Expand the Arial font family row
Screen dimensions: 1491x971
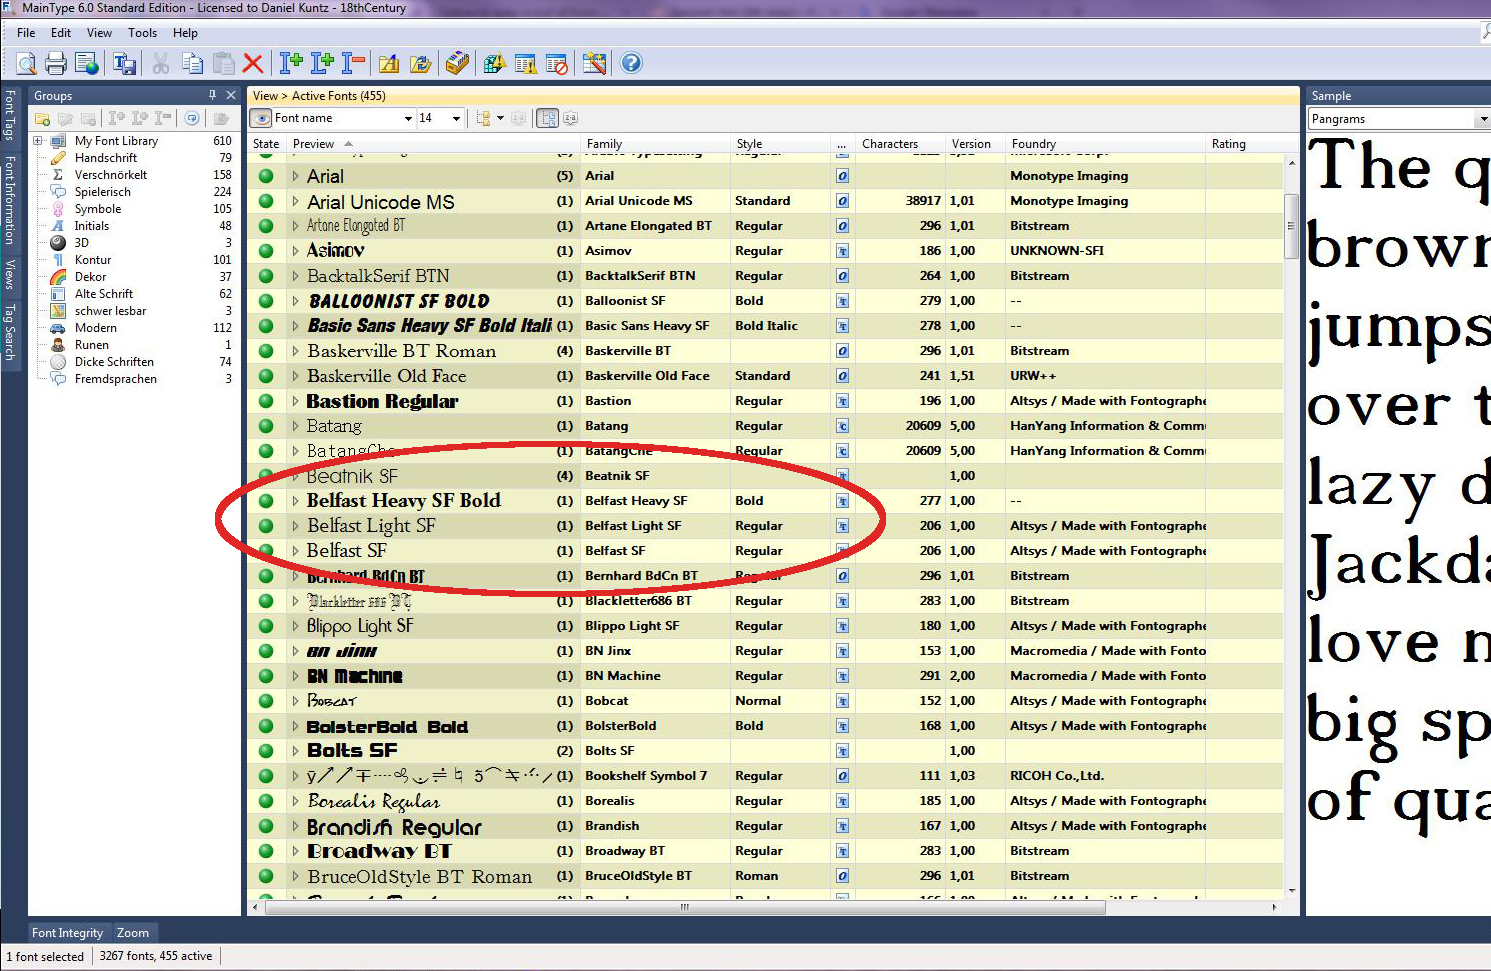(x=295, y=176)
